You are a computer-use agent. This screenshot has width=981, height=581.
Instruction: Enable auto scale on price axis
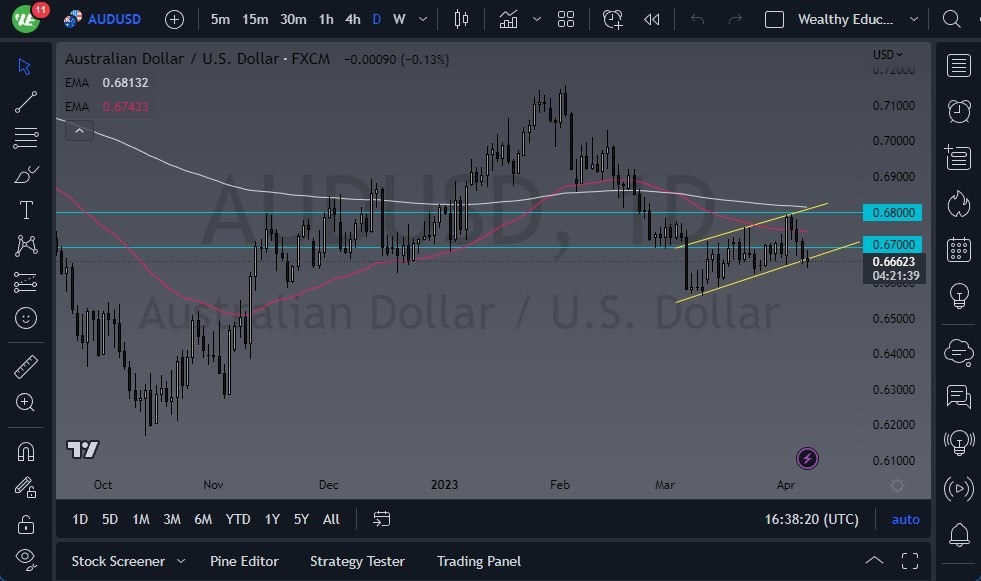pyautogui.click(x=905, y=519)
